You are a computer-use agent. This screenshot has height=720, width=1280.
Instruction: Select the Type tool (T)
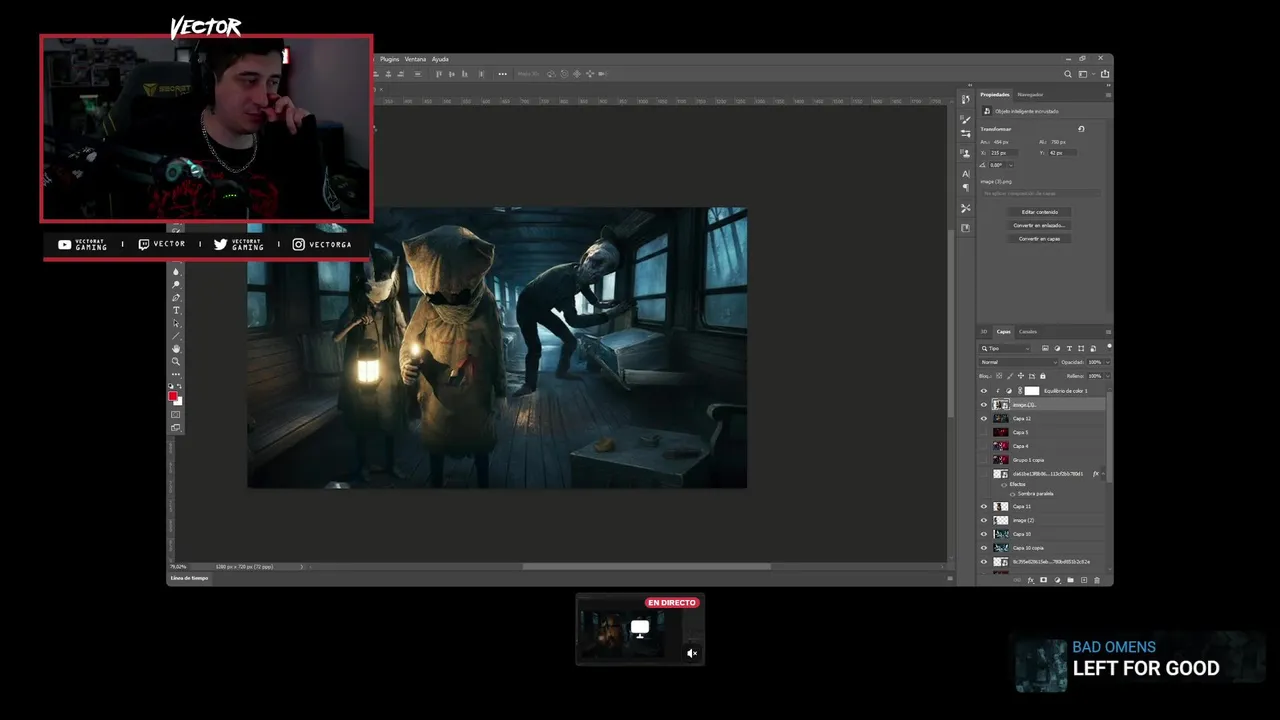point(176,310)
